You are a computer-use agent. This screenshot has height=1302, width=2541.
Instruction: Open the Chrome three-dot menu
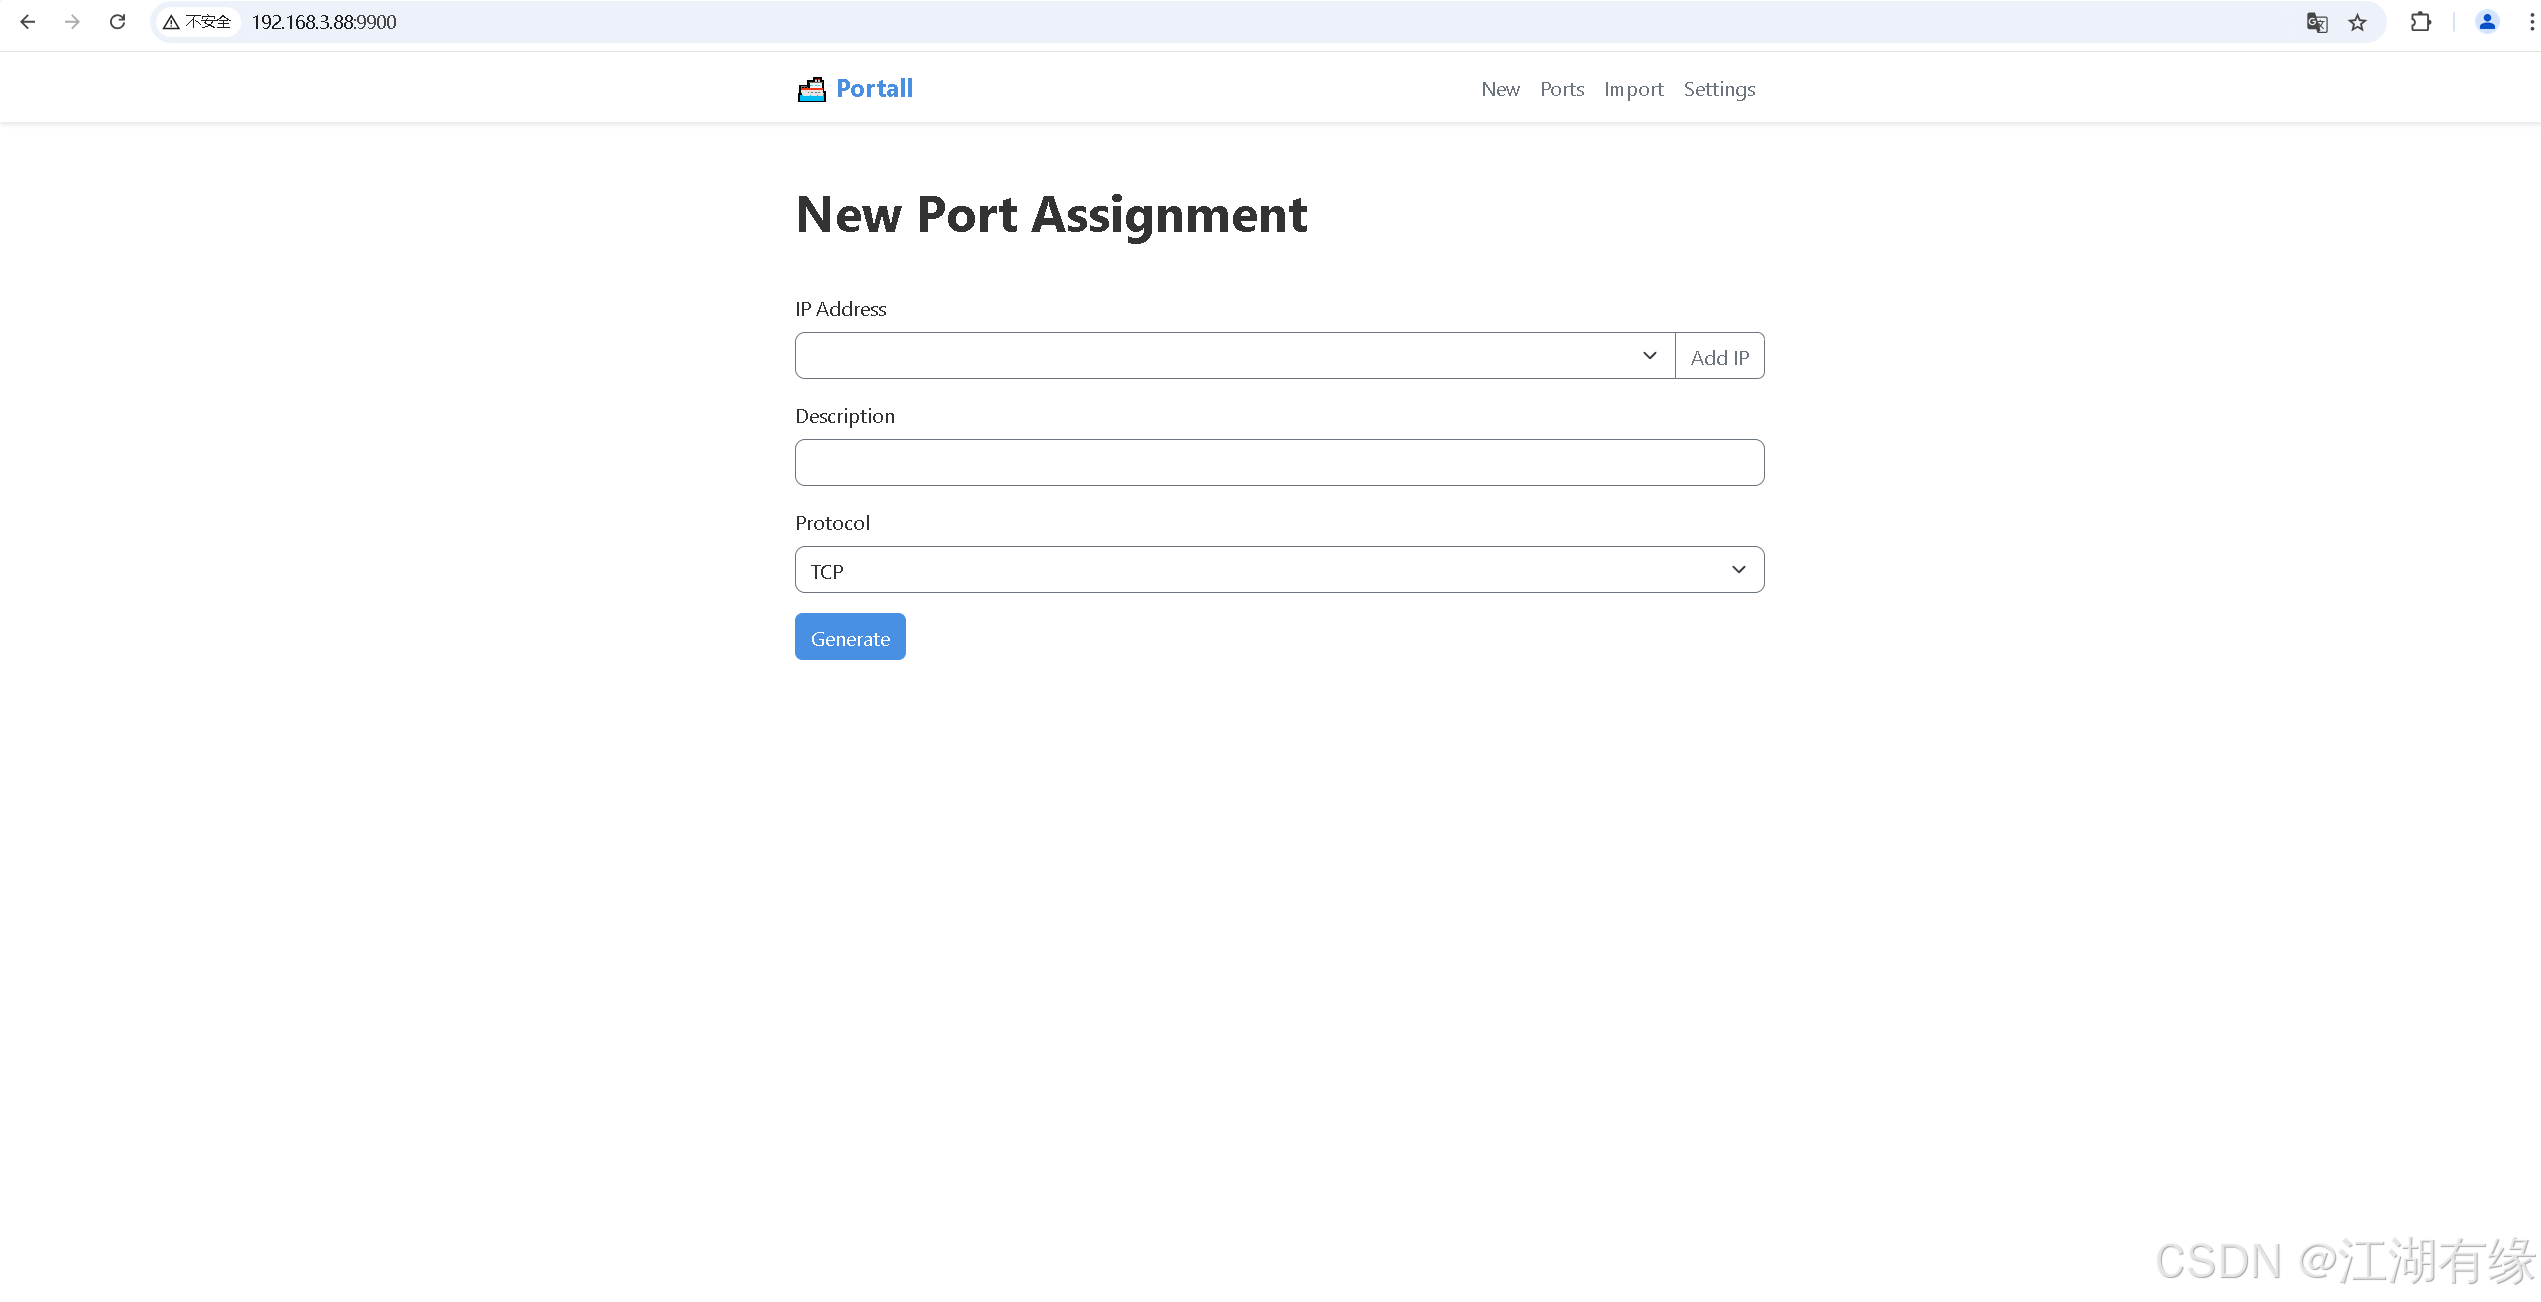(x=2530, y=21)
